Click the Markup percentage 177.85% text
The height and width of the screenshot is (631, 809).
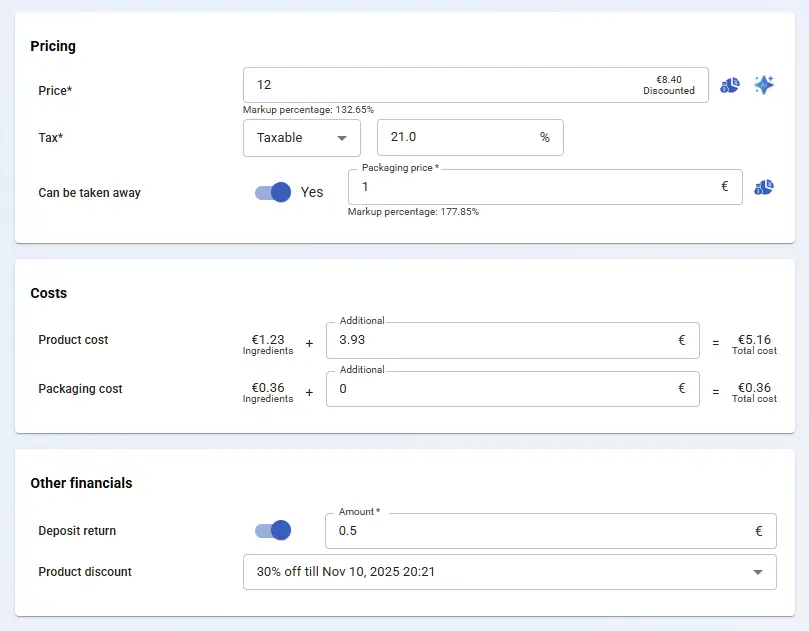[413, 212]
